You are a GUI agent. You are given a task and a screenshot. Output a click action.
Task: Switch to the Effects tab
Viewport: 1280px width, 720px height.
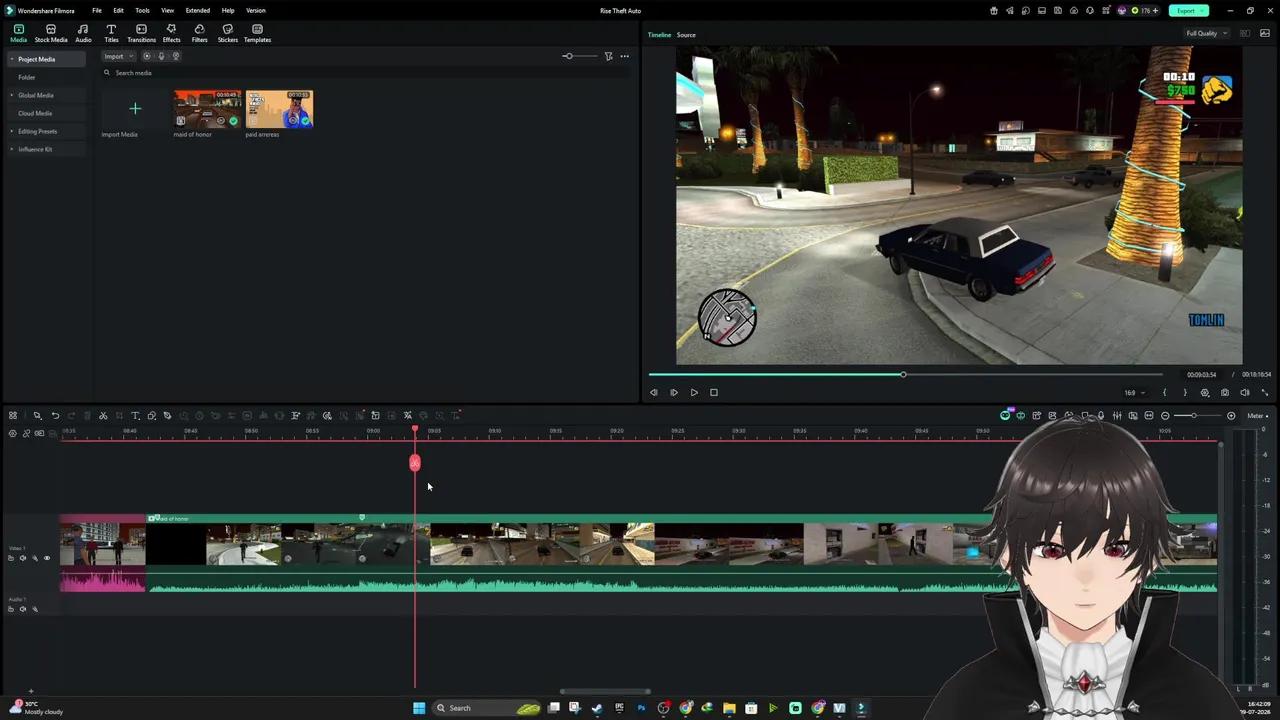pos(171,33)
